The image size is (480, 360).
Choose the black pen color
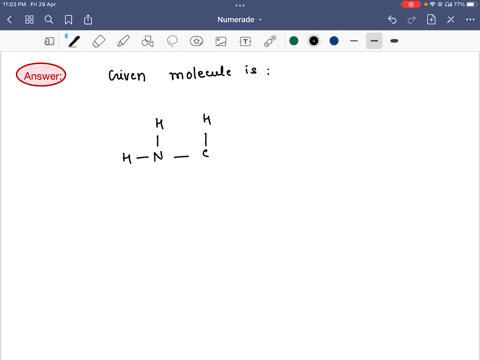(x=314, y=41)
